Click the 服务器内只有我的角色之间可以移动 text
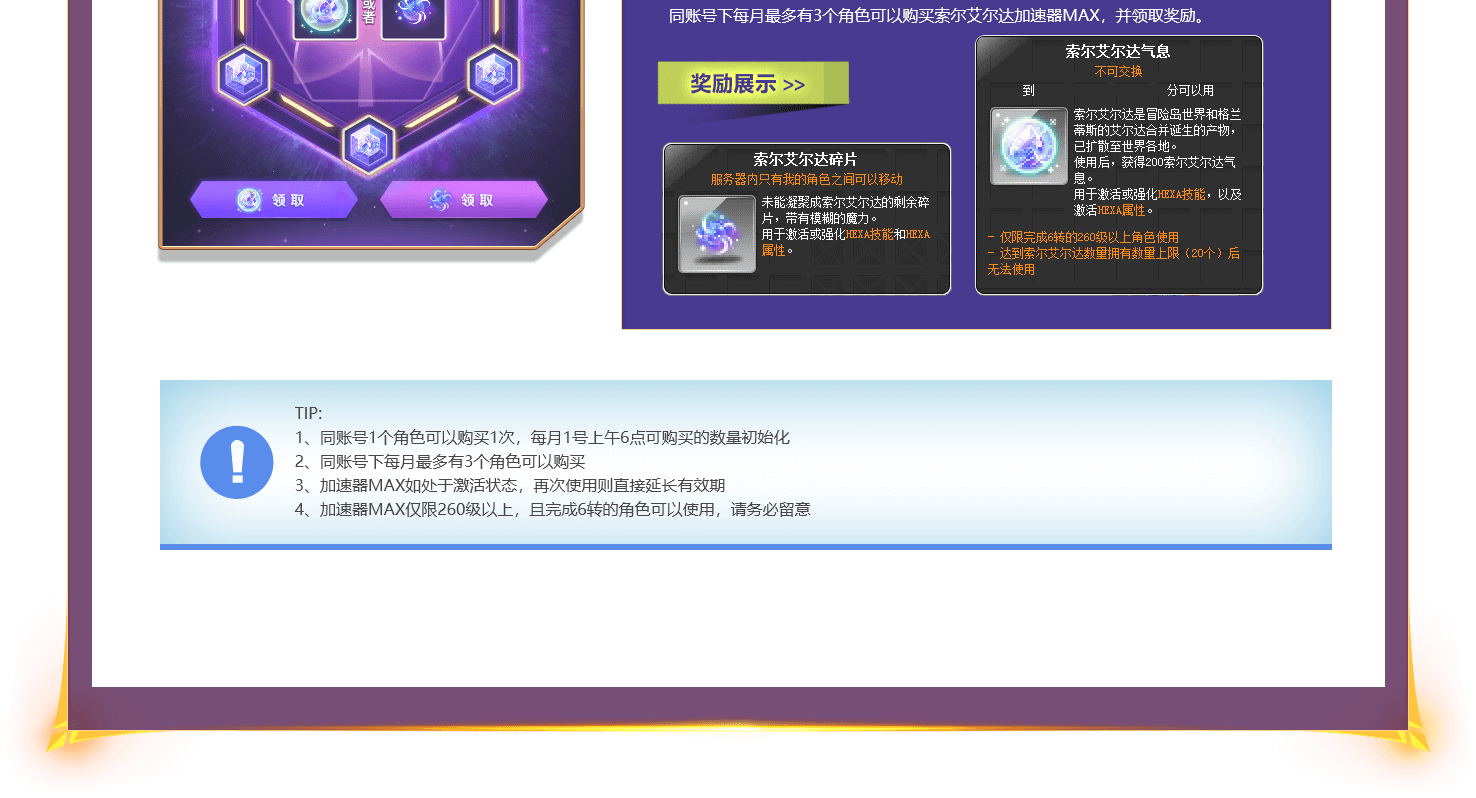Image resolution: width=1476 pixels, height=798 pixels. [x=806, y=179]
